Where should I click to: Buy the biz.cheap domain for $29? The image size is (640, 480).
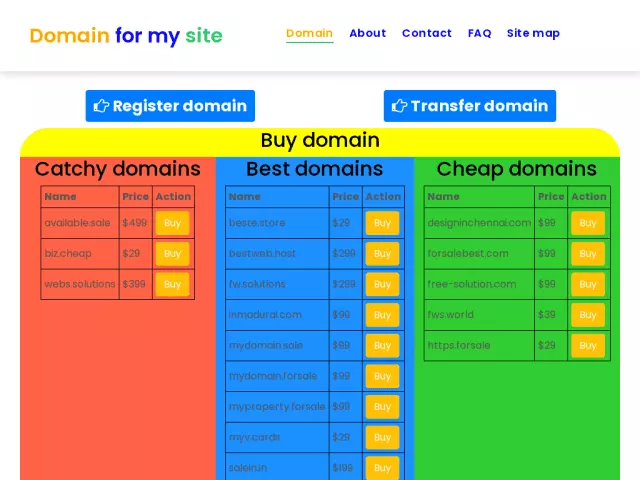point(172,254)
